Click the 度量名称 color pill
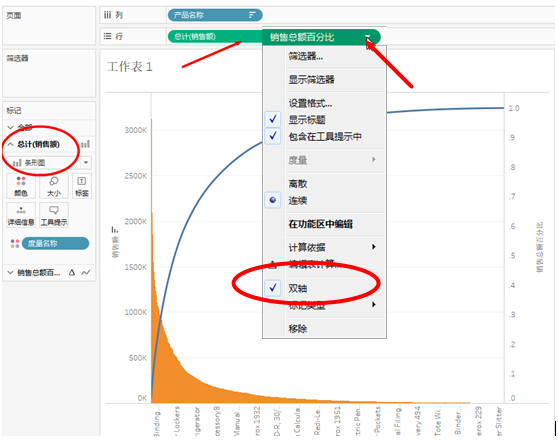 [55, 243]
